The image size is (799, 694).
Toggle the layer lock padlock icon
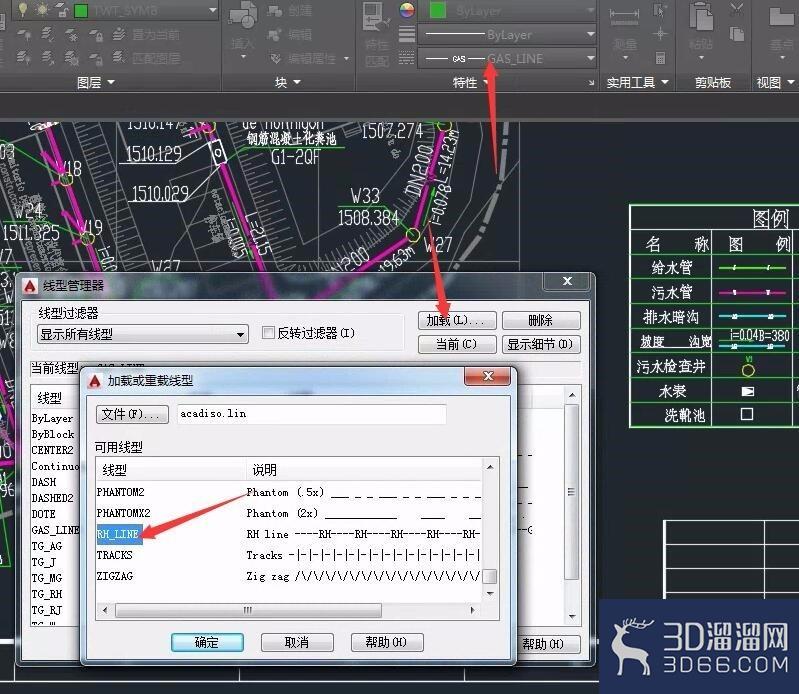point(61,10)
